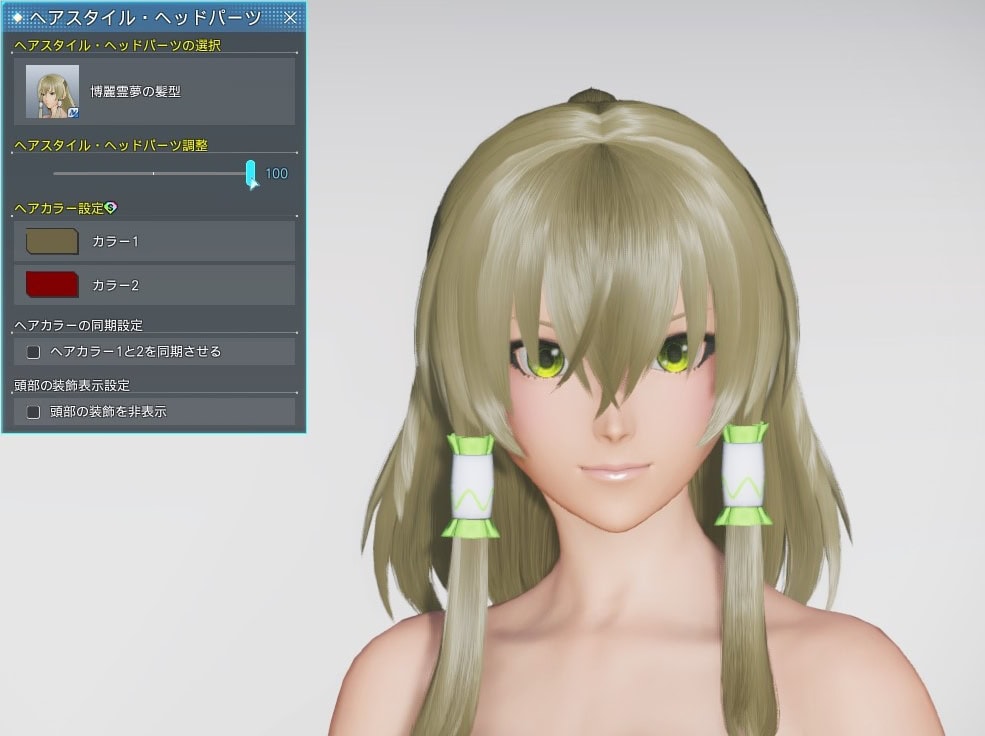Click the hairstyle adjustment slider handle

(x=251, y=174)
